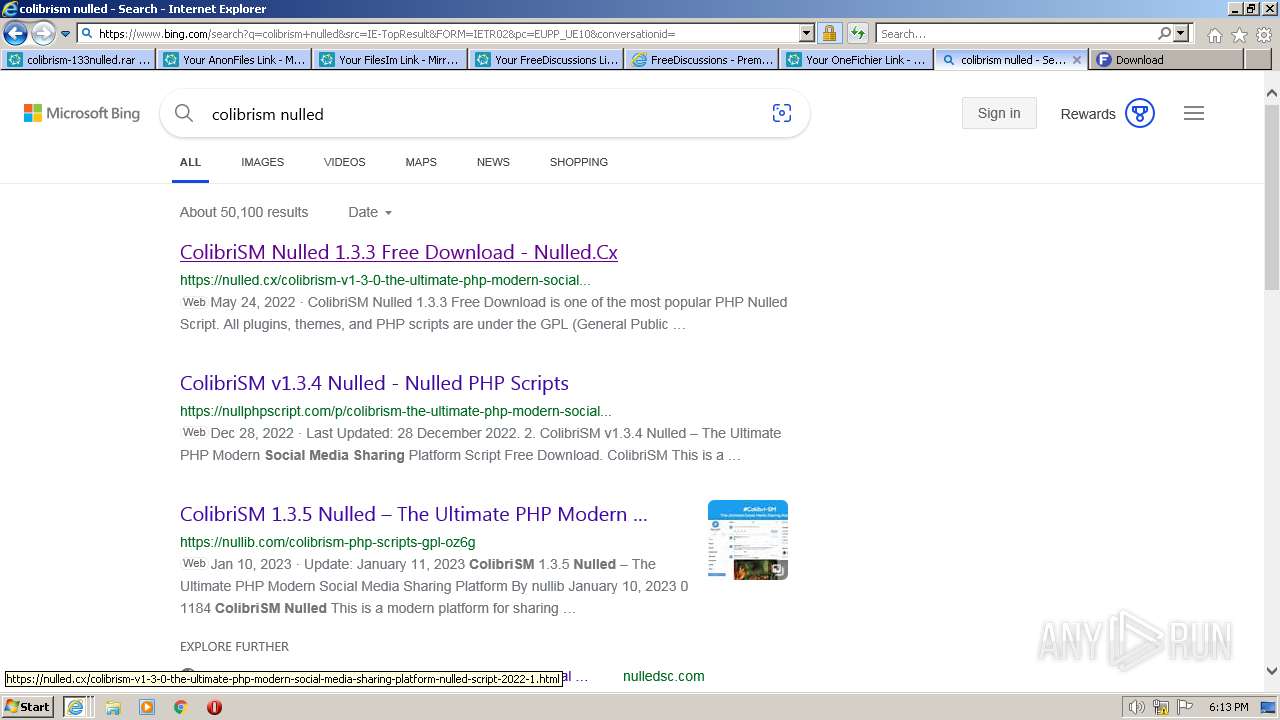Open the IE Favorites star icon
Viewport: 1280px width, 720px height.
click(x=1239, y=35)
